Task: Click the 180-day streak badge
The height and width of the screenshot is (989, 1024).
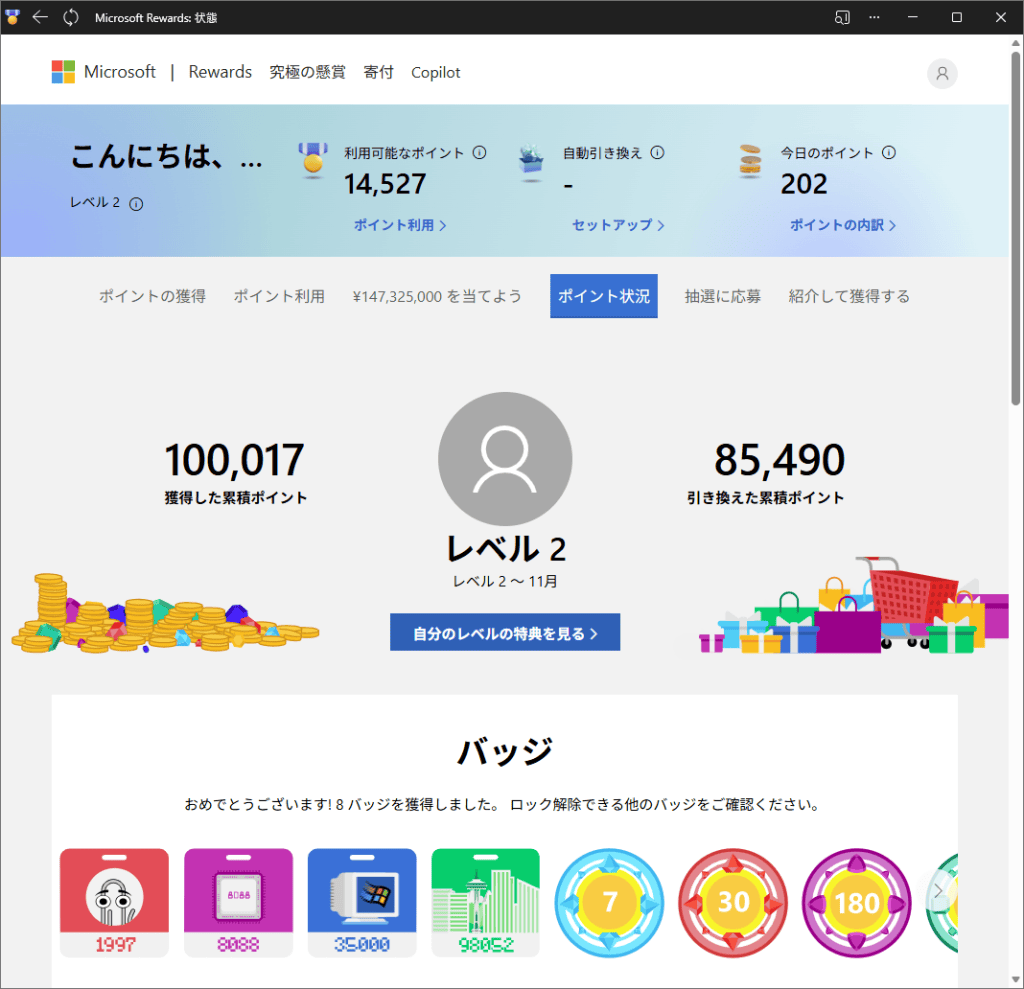Action: pyautogui.click(x=856, y=902)
